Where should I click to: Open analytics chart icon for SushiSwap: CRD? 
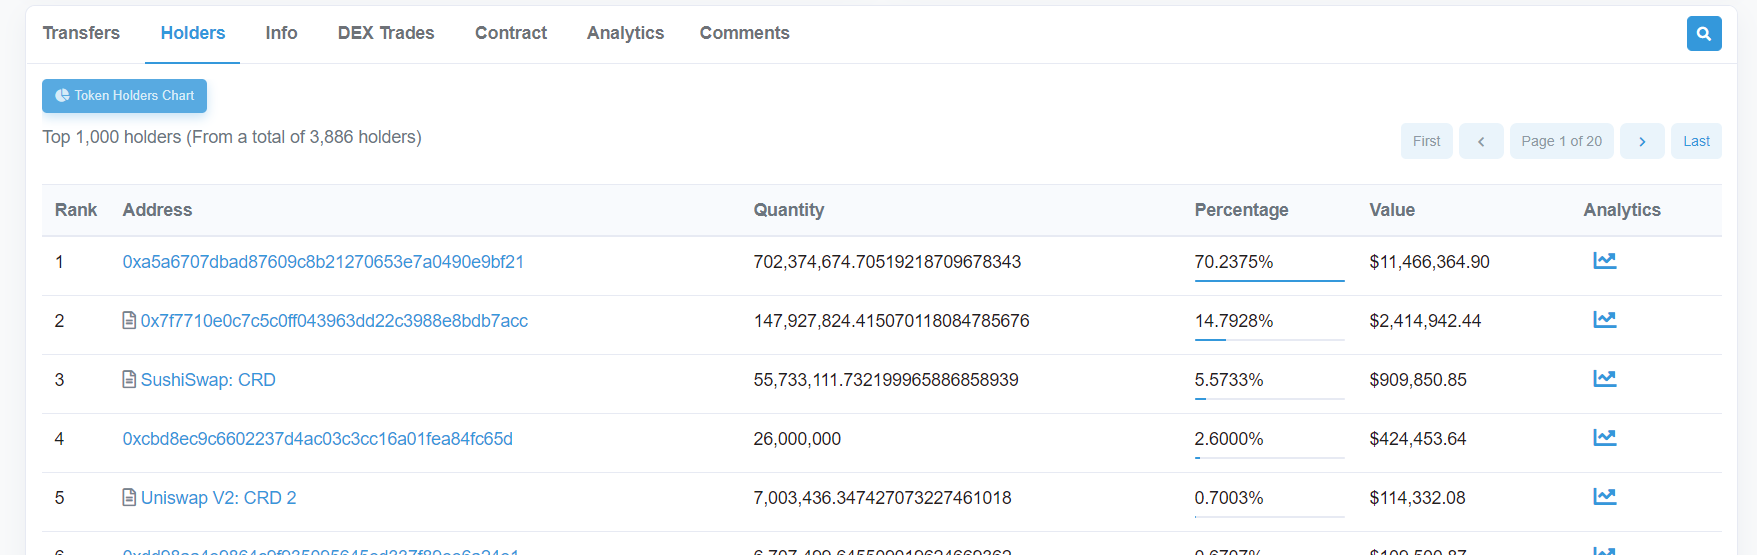[x=1604, y=379]
